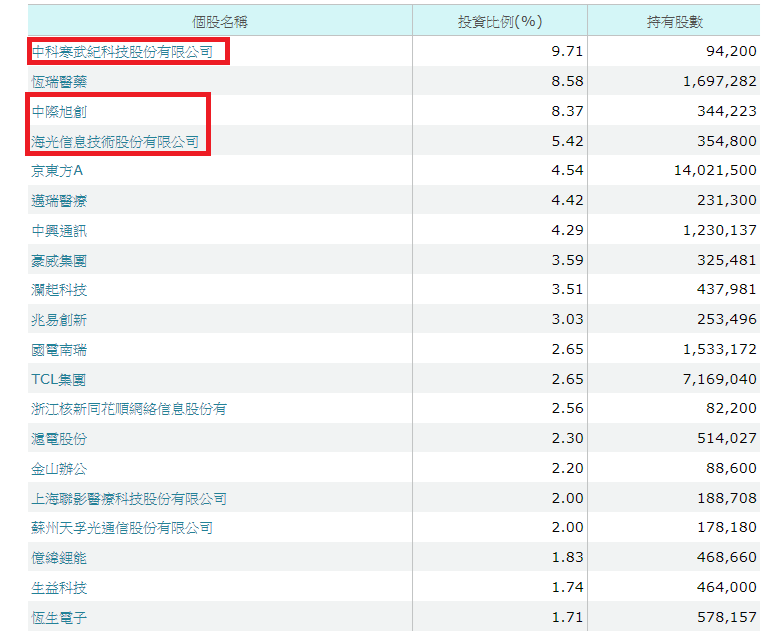Screen dimensions: 771x631
Task: Click the 464,000 shares held value
Action: click(727, 587)
